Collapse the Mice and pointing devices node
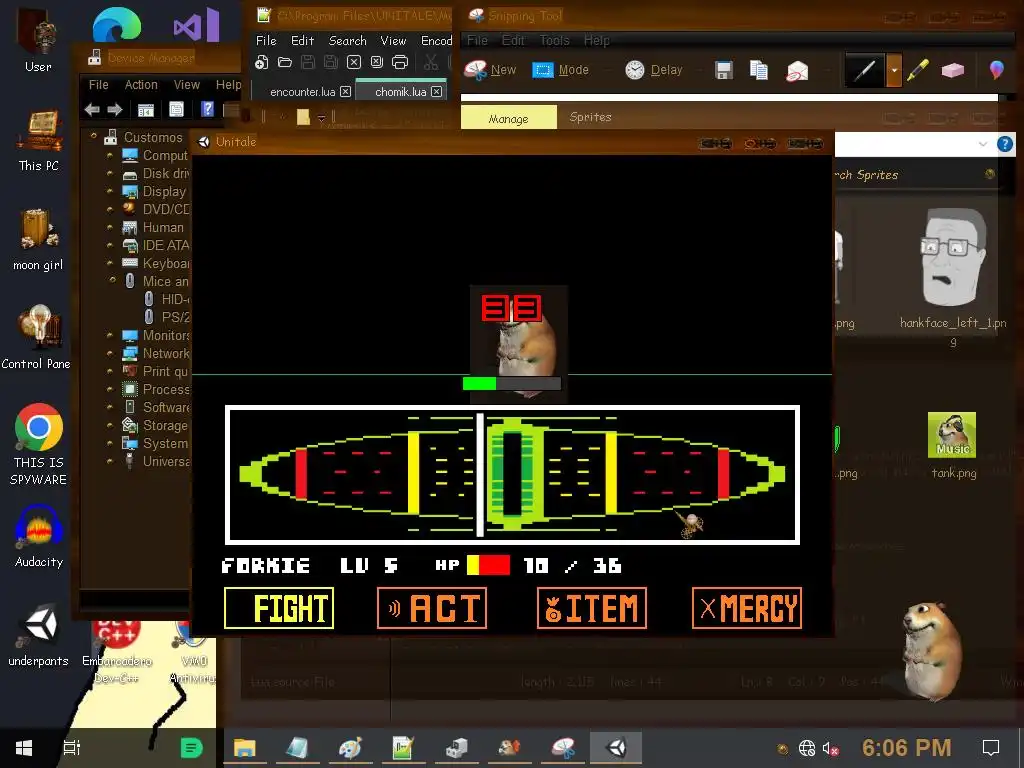This screenshot has width=1024, height=768. [x=112, y=280]
